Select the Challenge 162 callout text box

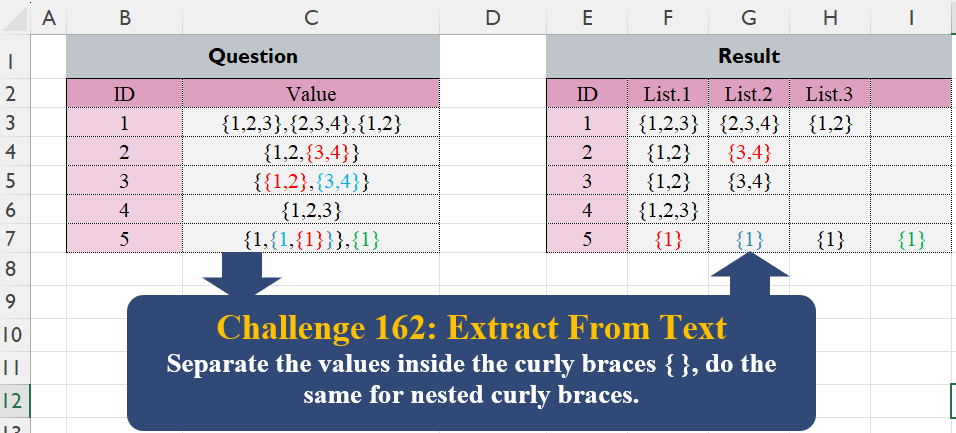[471, 362]
